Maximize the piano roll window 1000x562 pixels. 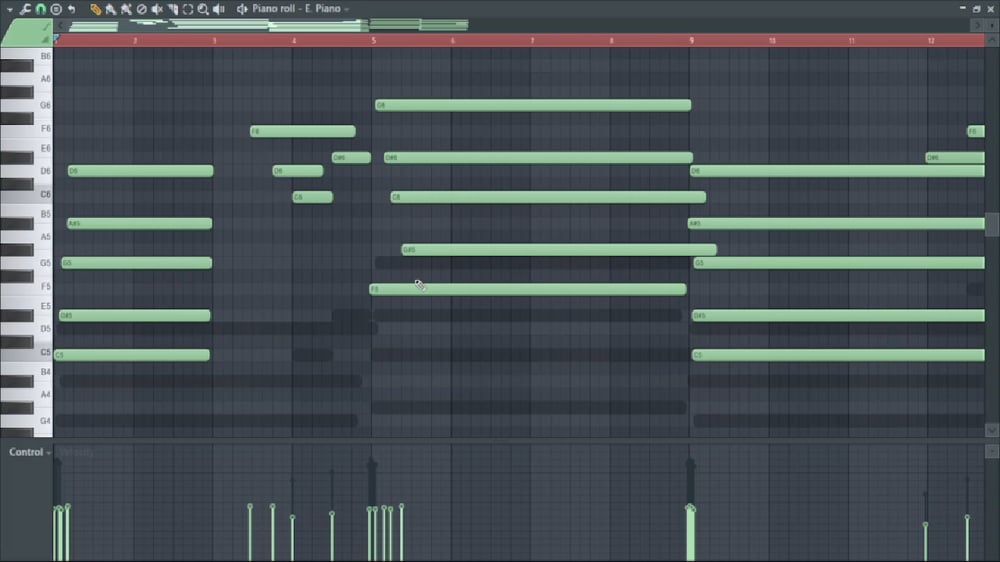coord(976,9)
